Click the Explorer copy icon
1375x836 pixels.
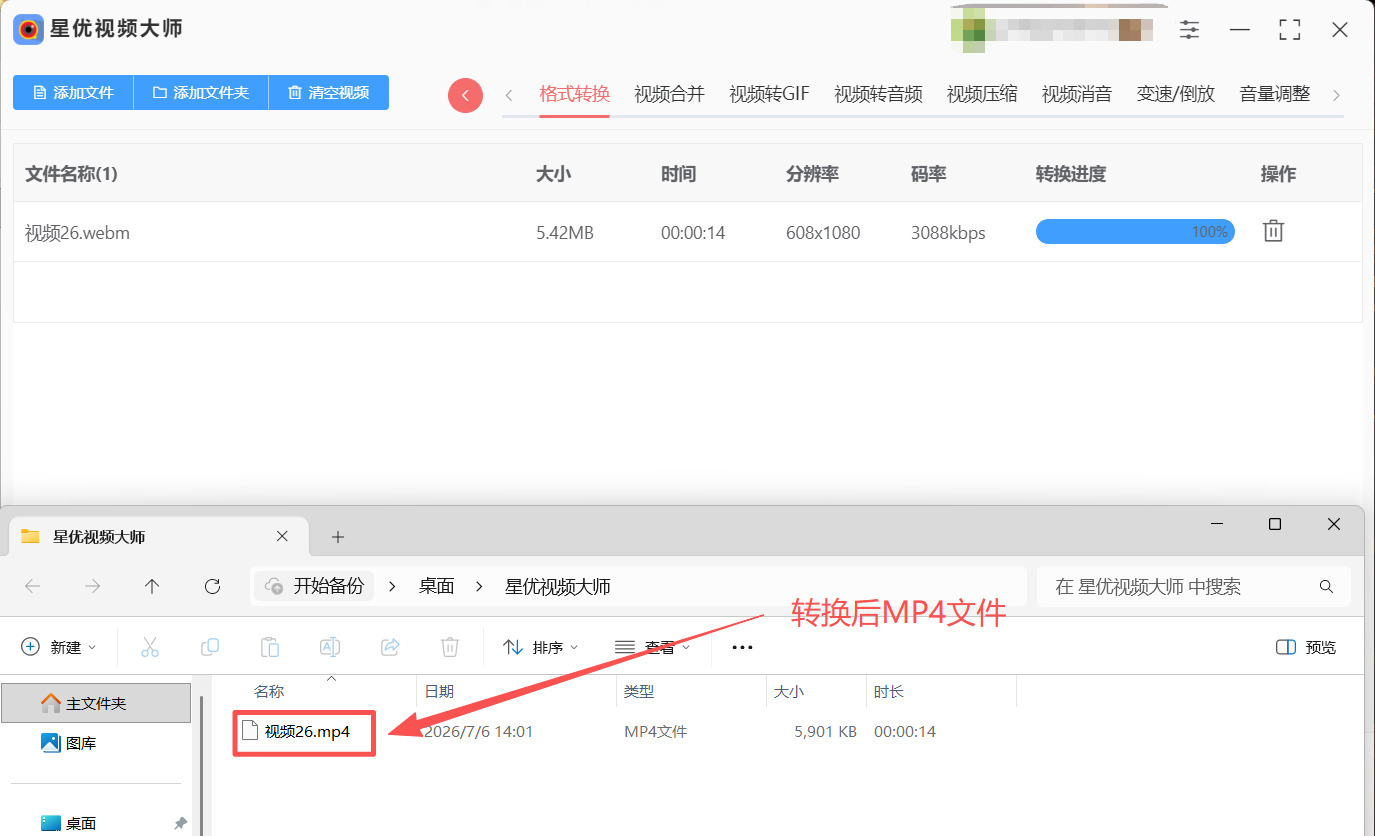point(210,647)
